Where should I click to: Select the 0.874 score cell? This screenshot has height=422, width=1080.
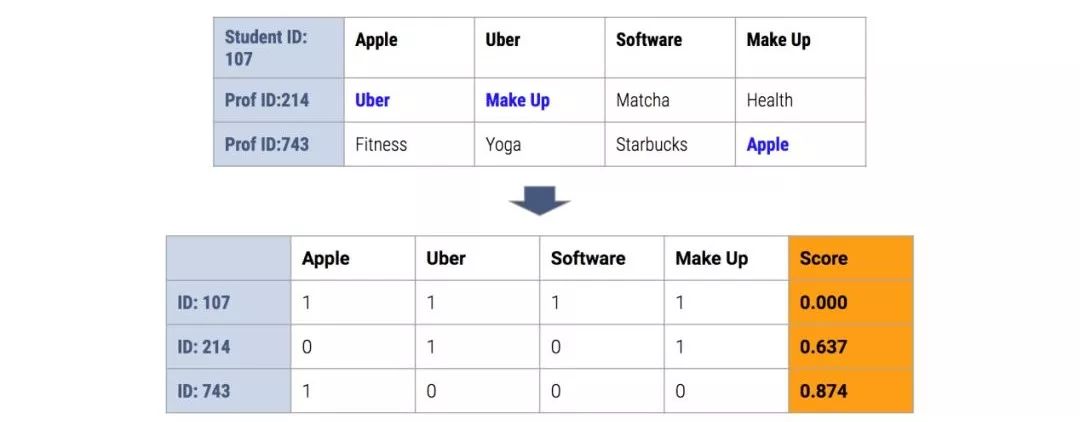pos(823,391)
